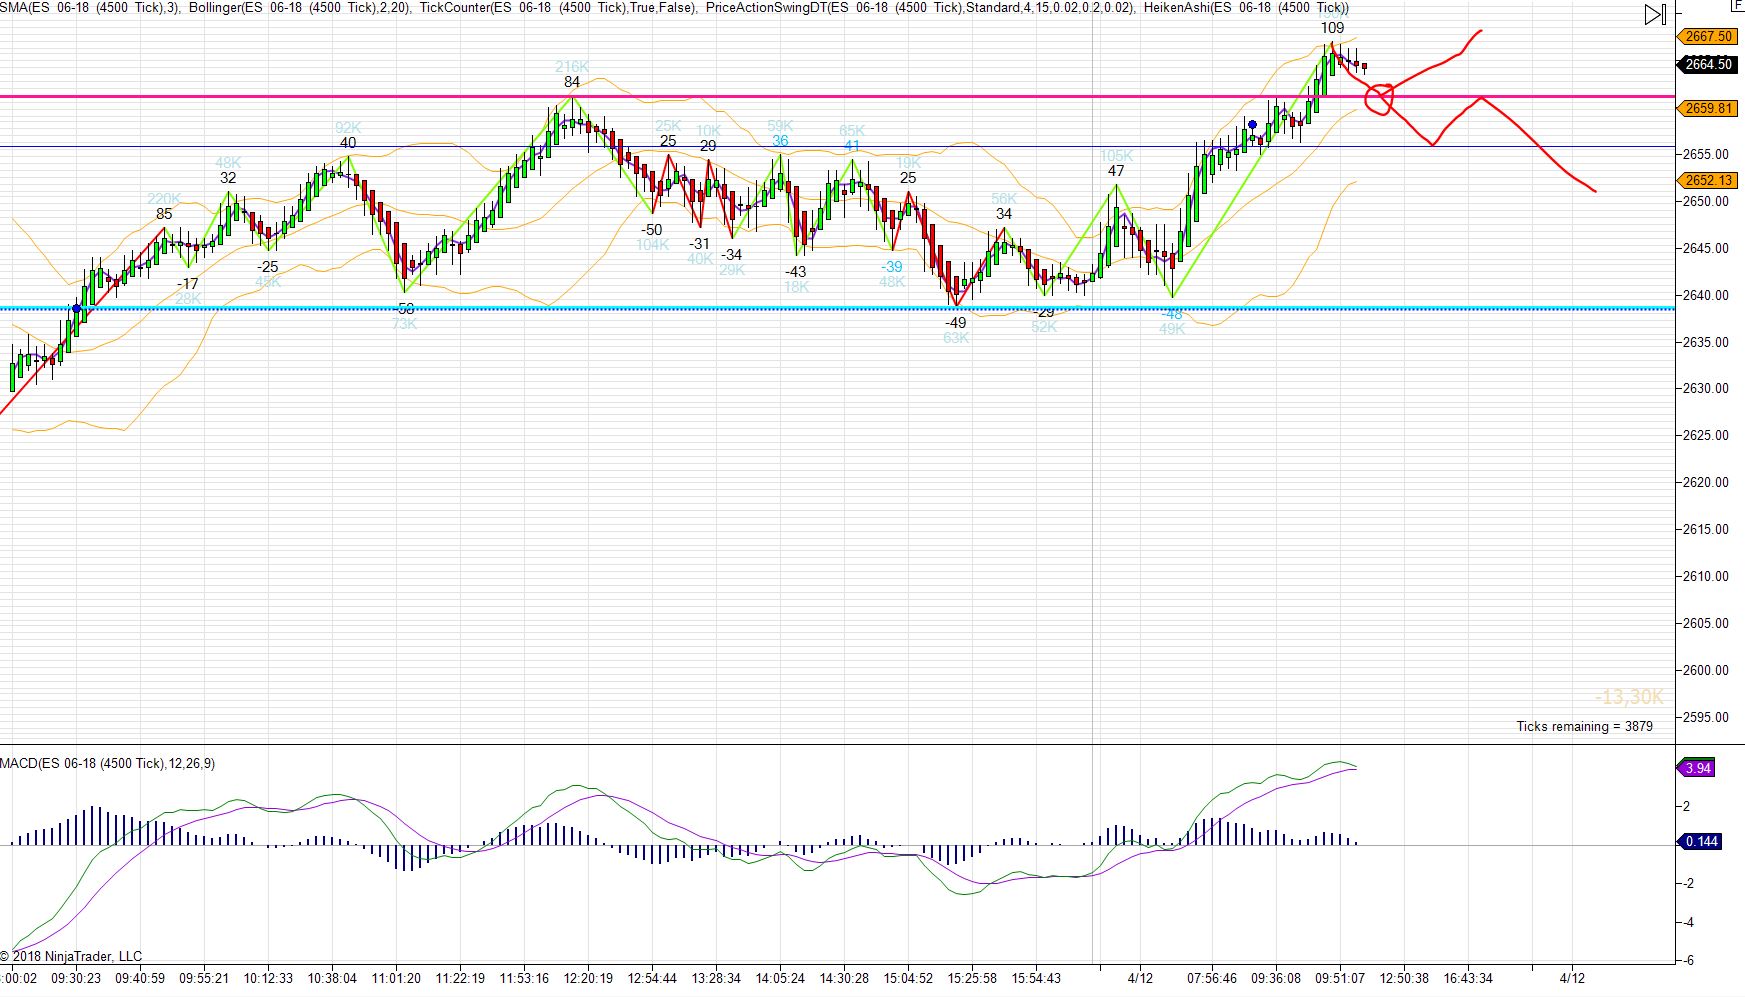Screen dimensions: 1745x997
Task: Click the volume label '65K'
Action: 852,131
